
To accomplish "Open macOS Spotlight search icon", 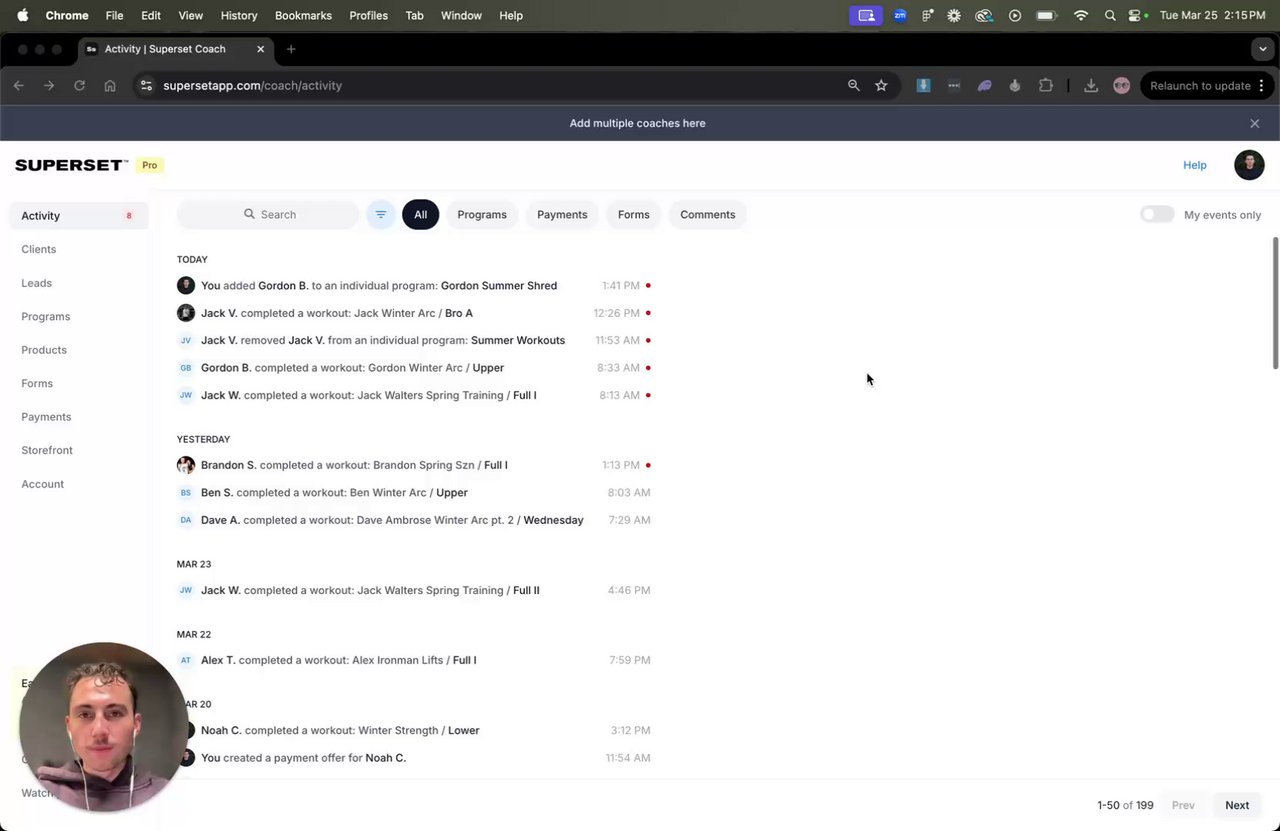I will tap(1110, 15).
